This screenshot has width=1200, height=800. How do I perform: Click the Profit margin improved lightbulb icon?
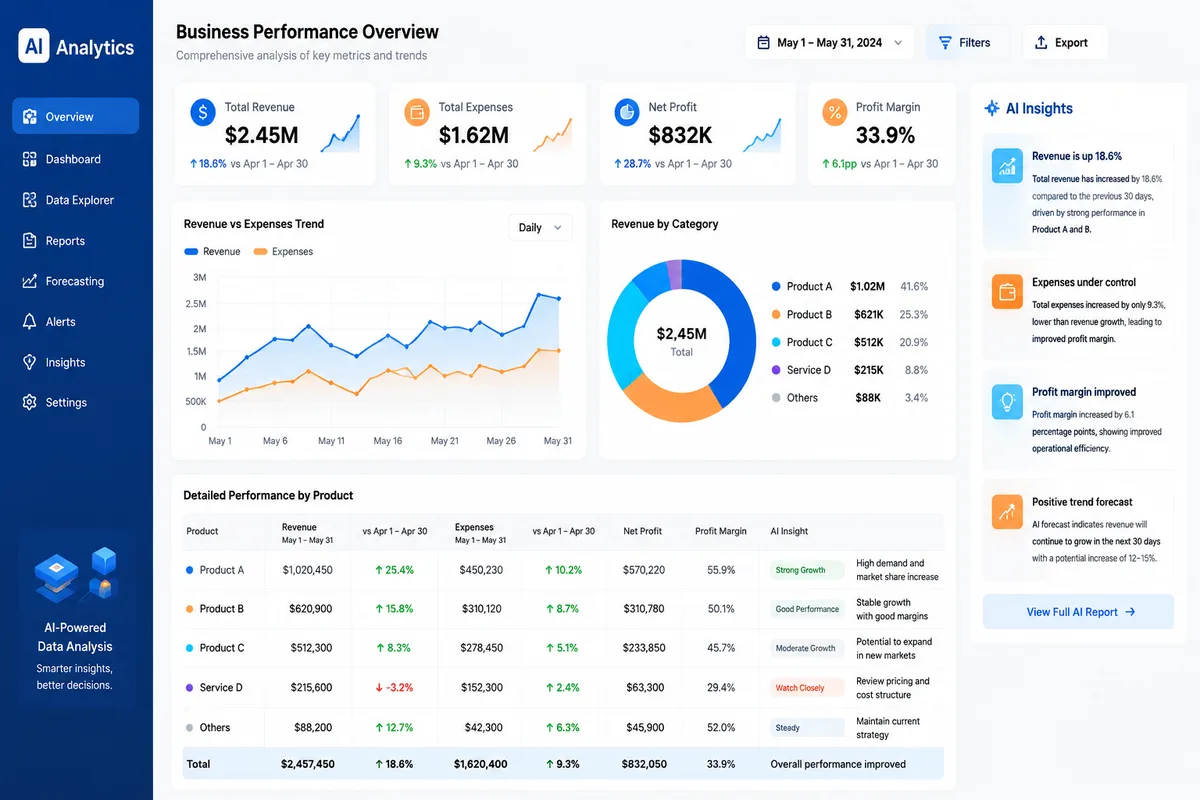tap(1007, 401)
